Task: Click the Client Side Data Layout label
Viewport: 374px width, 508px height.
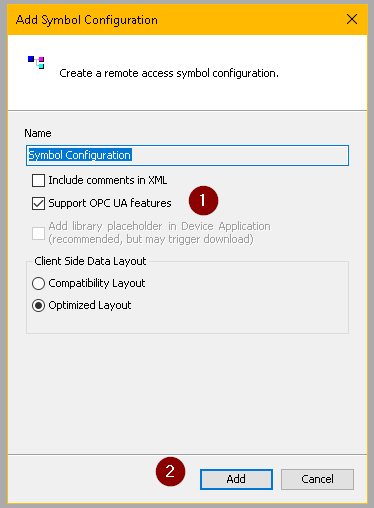Action: coord(90,261)
